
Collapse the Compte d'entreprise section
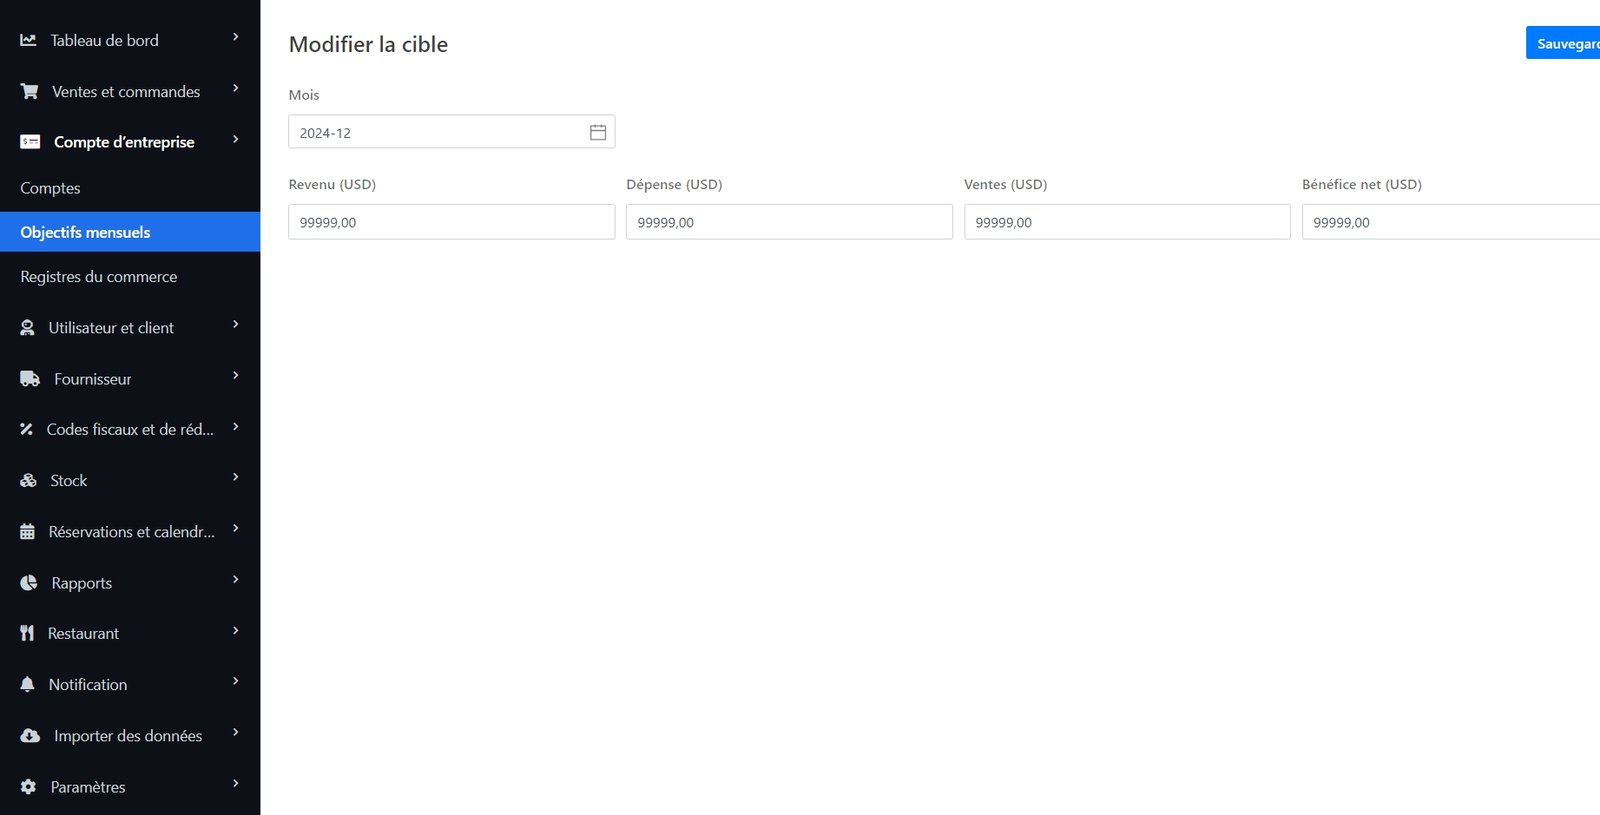pos(236,139)
